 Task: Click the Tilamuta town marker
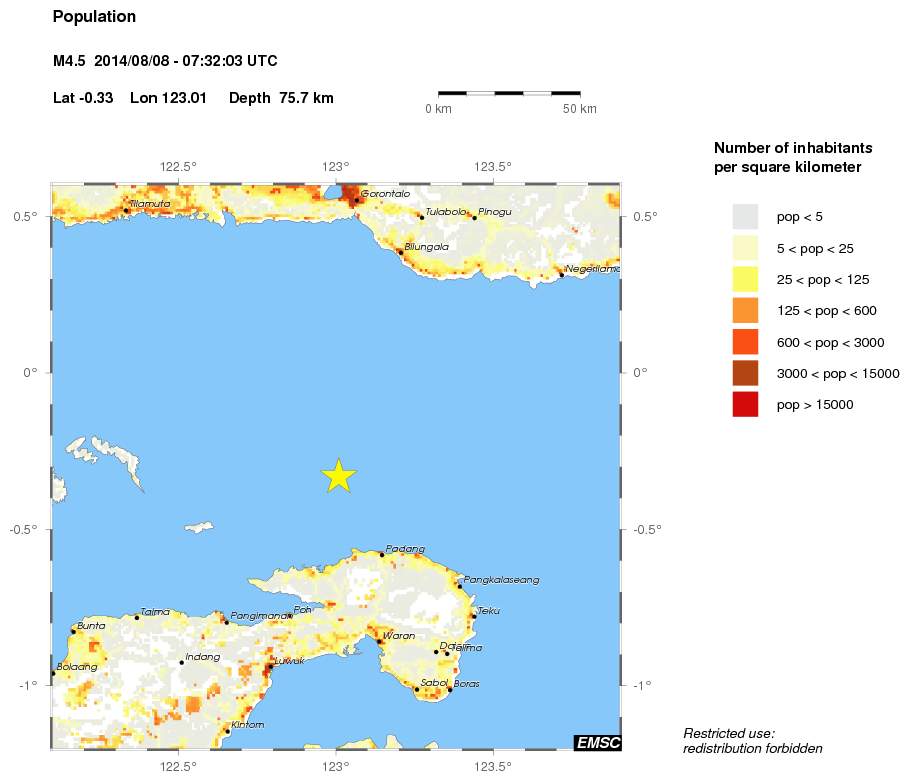[x=126, y=210]
